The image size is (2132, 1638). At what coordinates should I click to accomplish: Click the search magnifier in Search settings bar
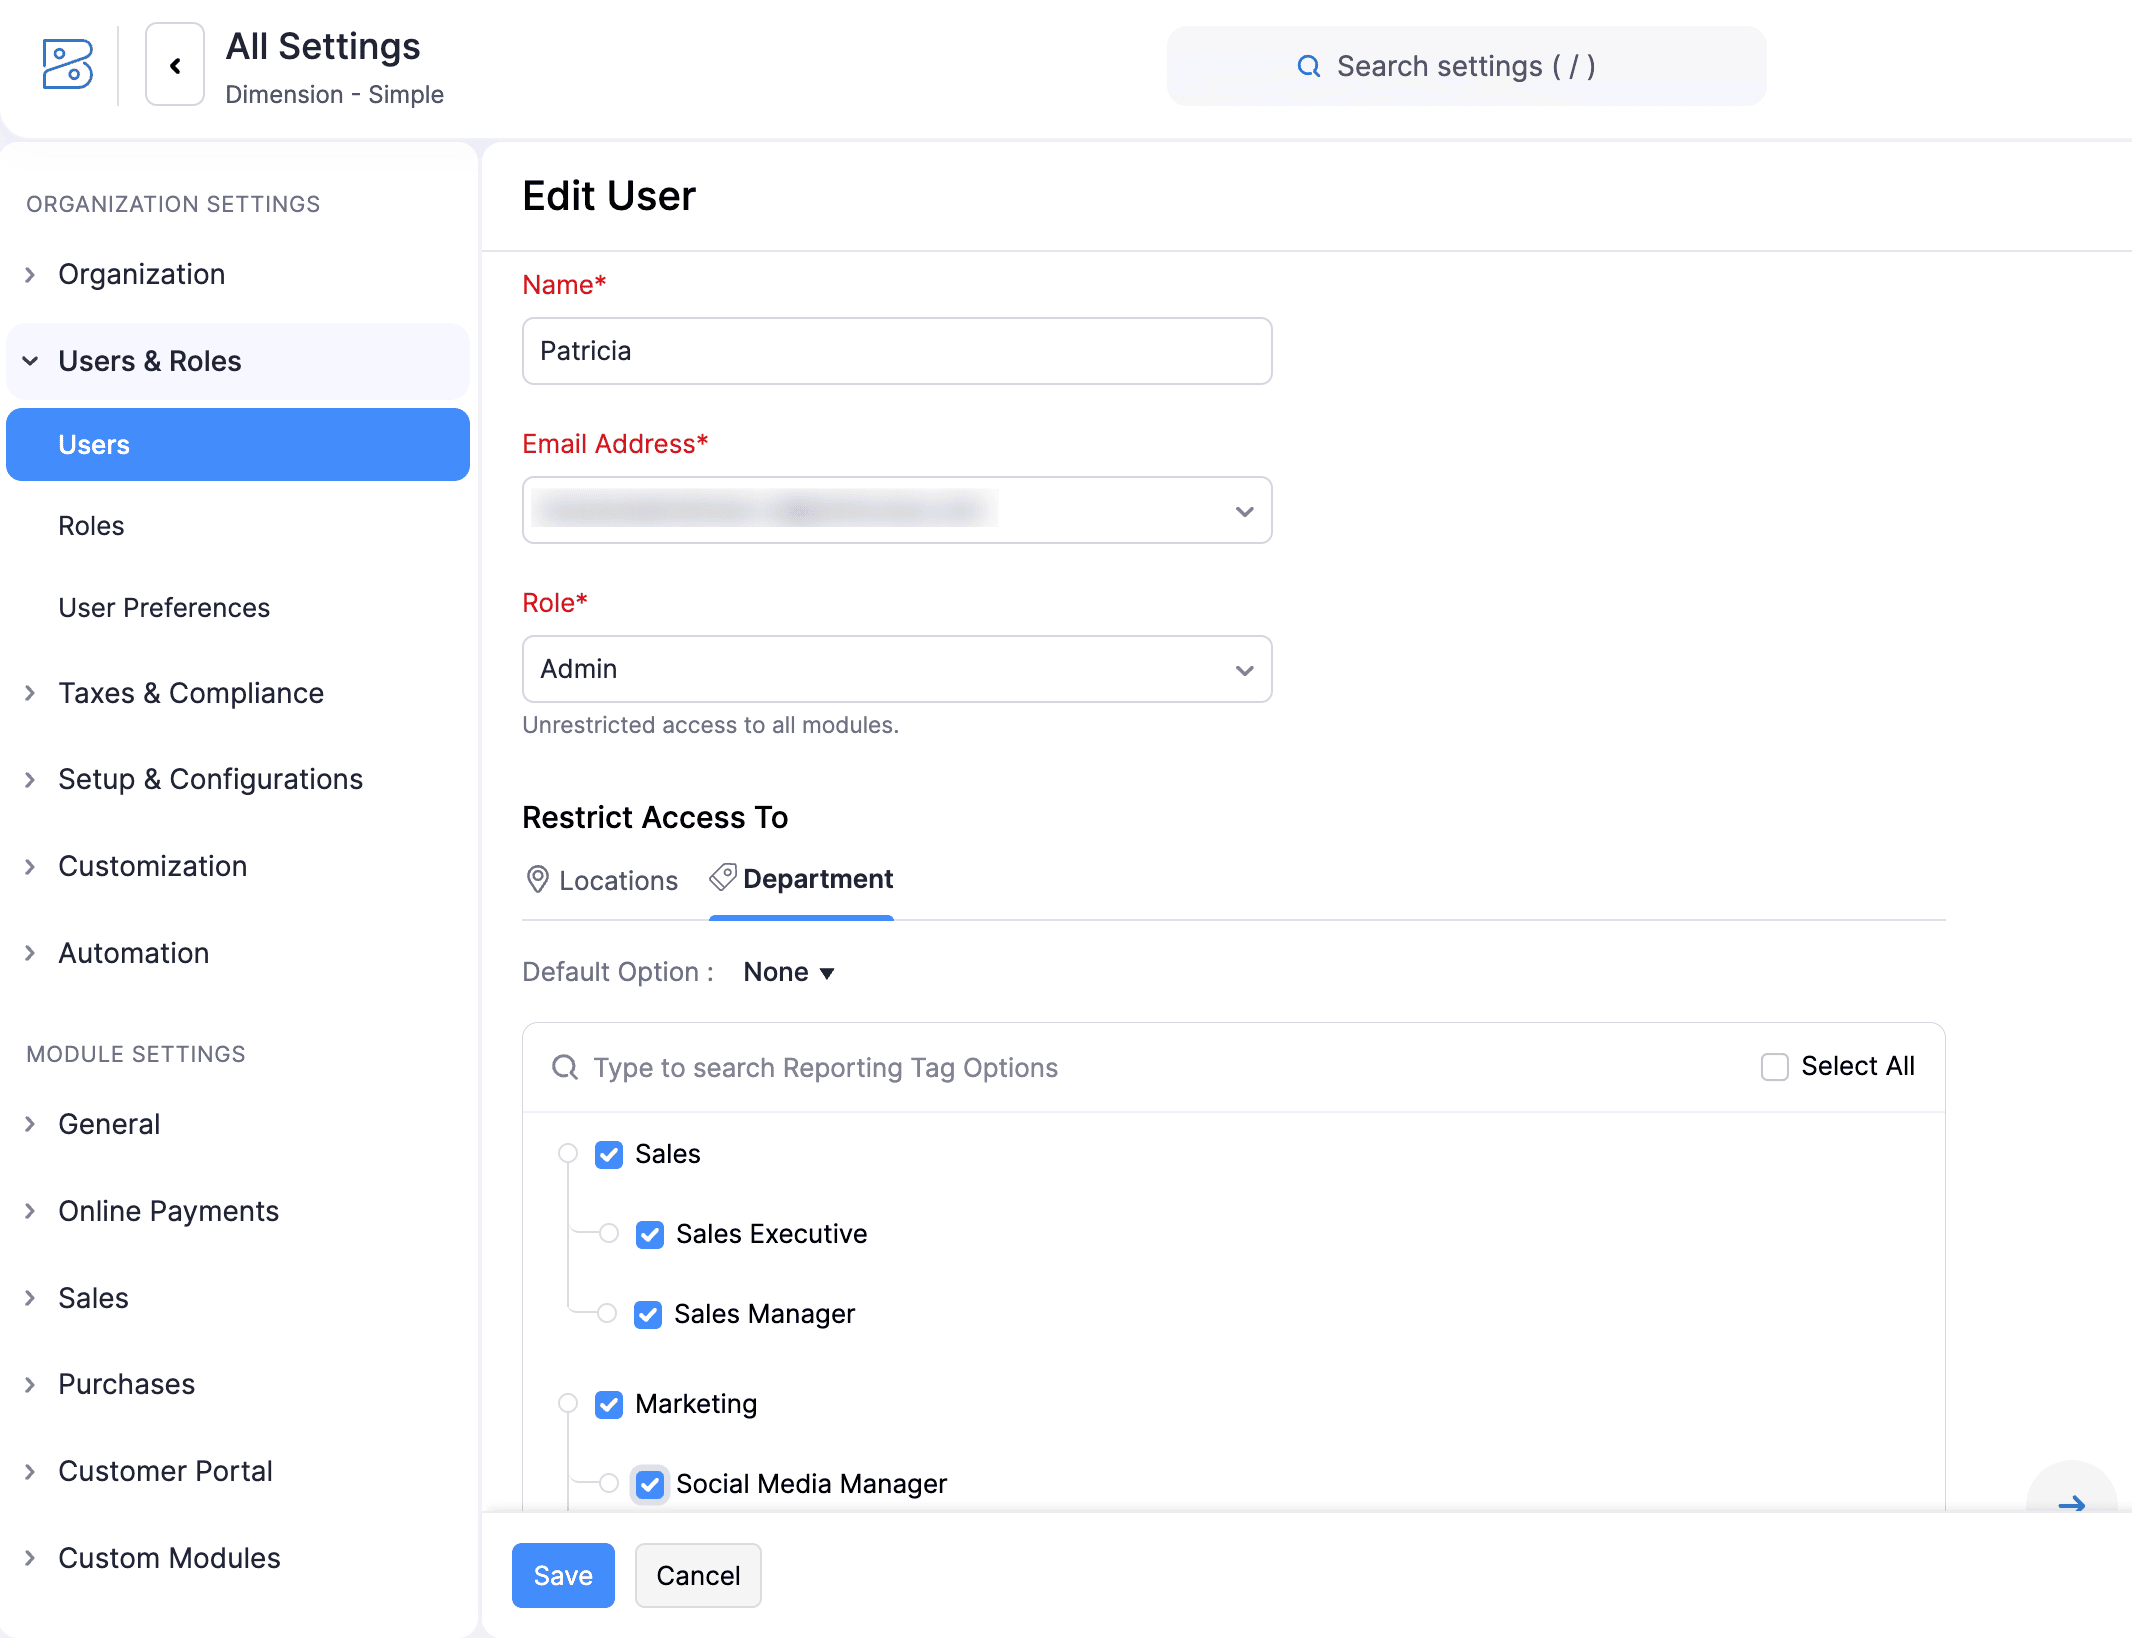pos(1309,65)
